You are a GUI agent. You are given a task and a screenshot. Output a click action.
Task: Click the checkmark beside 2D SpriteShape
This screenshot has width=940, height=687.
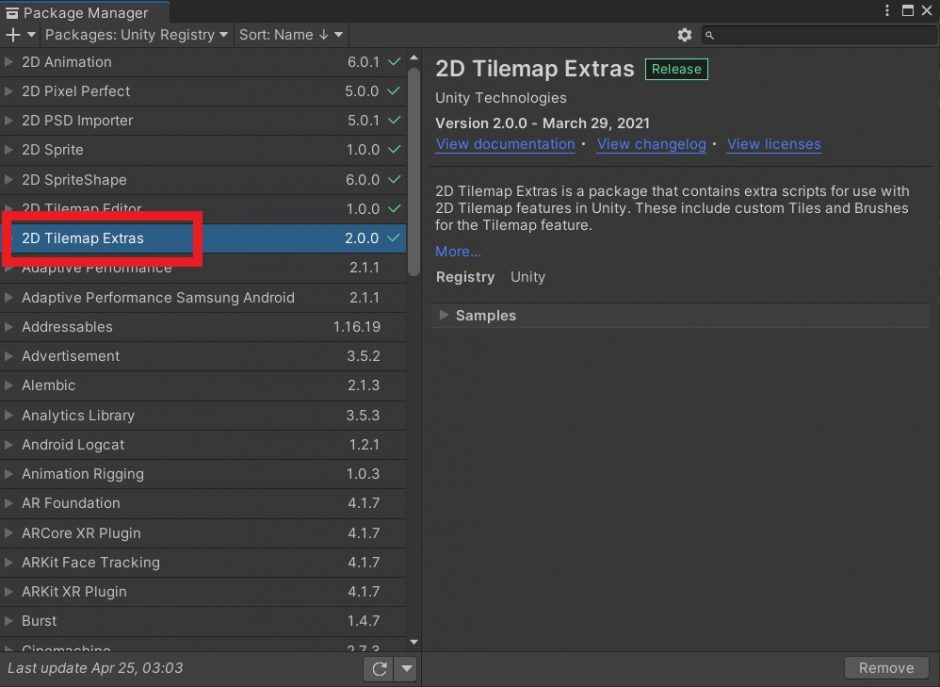point(394,180)
